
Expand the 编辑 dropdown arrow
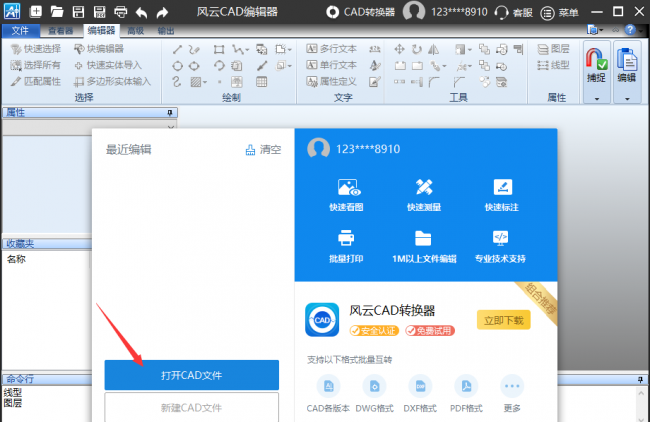click(x=627, y=99)
